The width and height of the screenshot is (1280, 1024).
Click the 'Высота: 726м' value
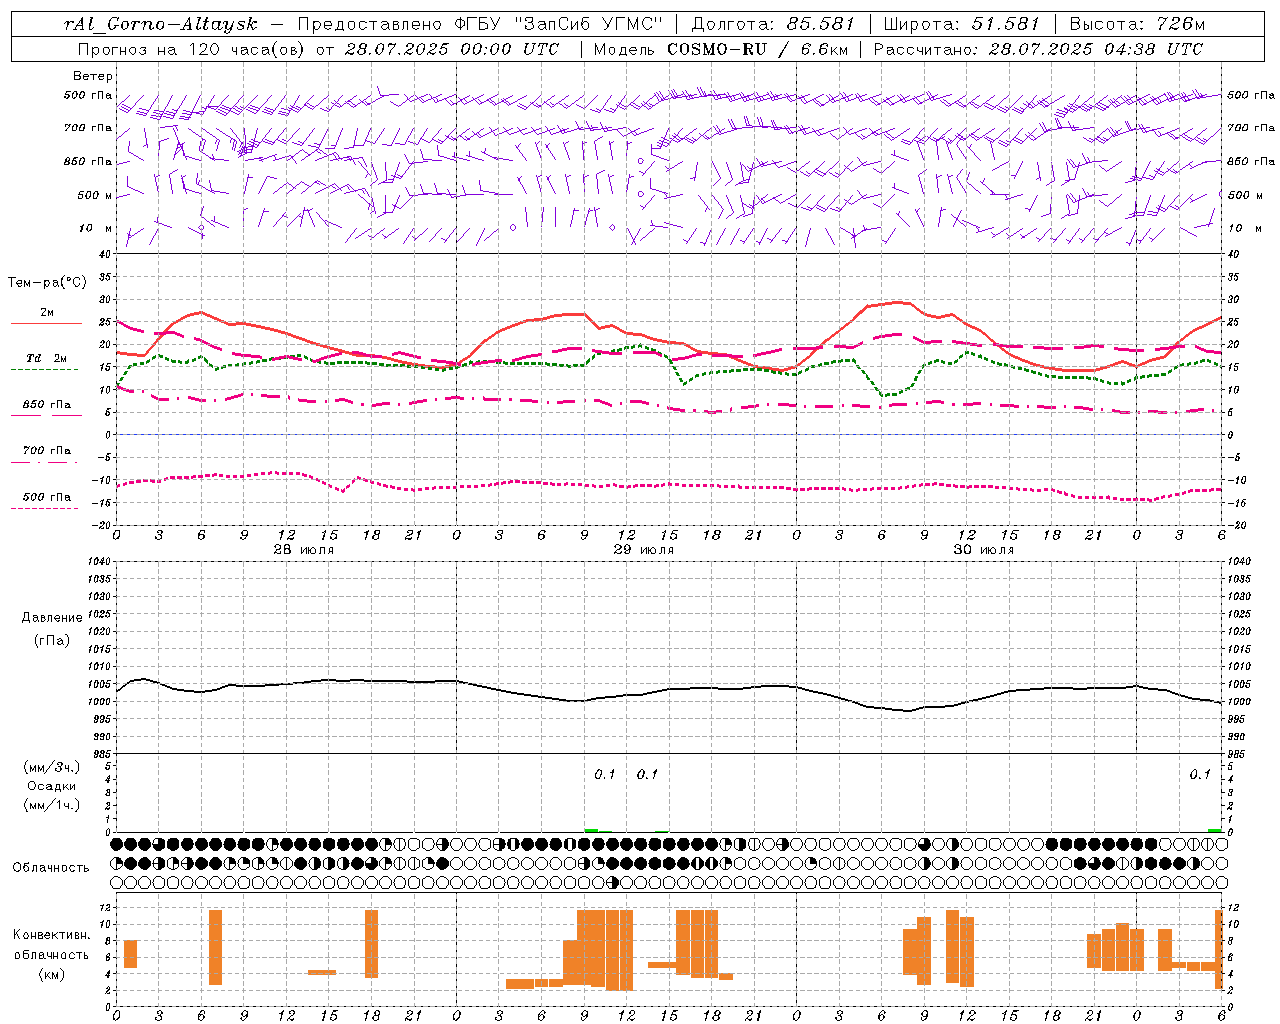click(1137, 24)
